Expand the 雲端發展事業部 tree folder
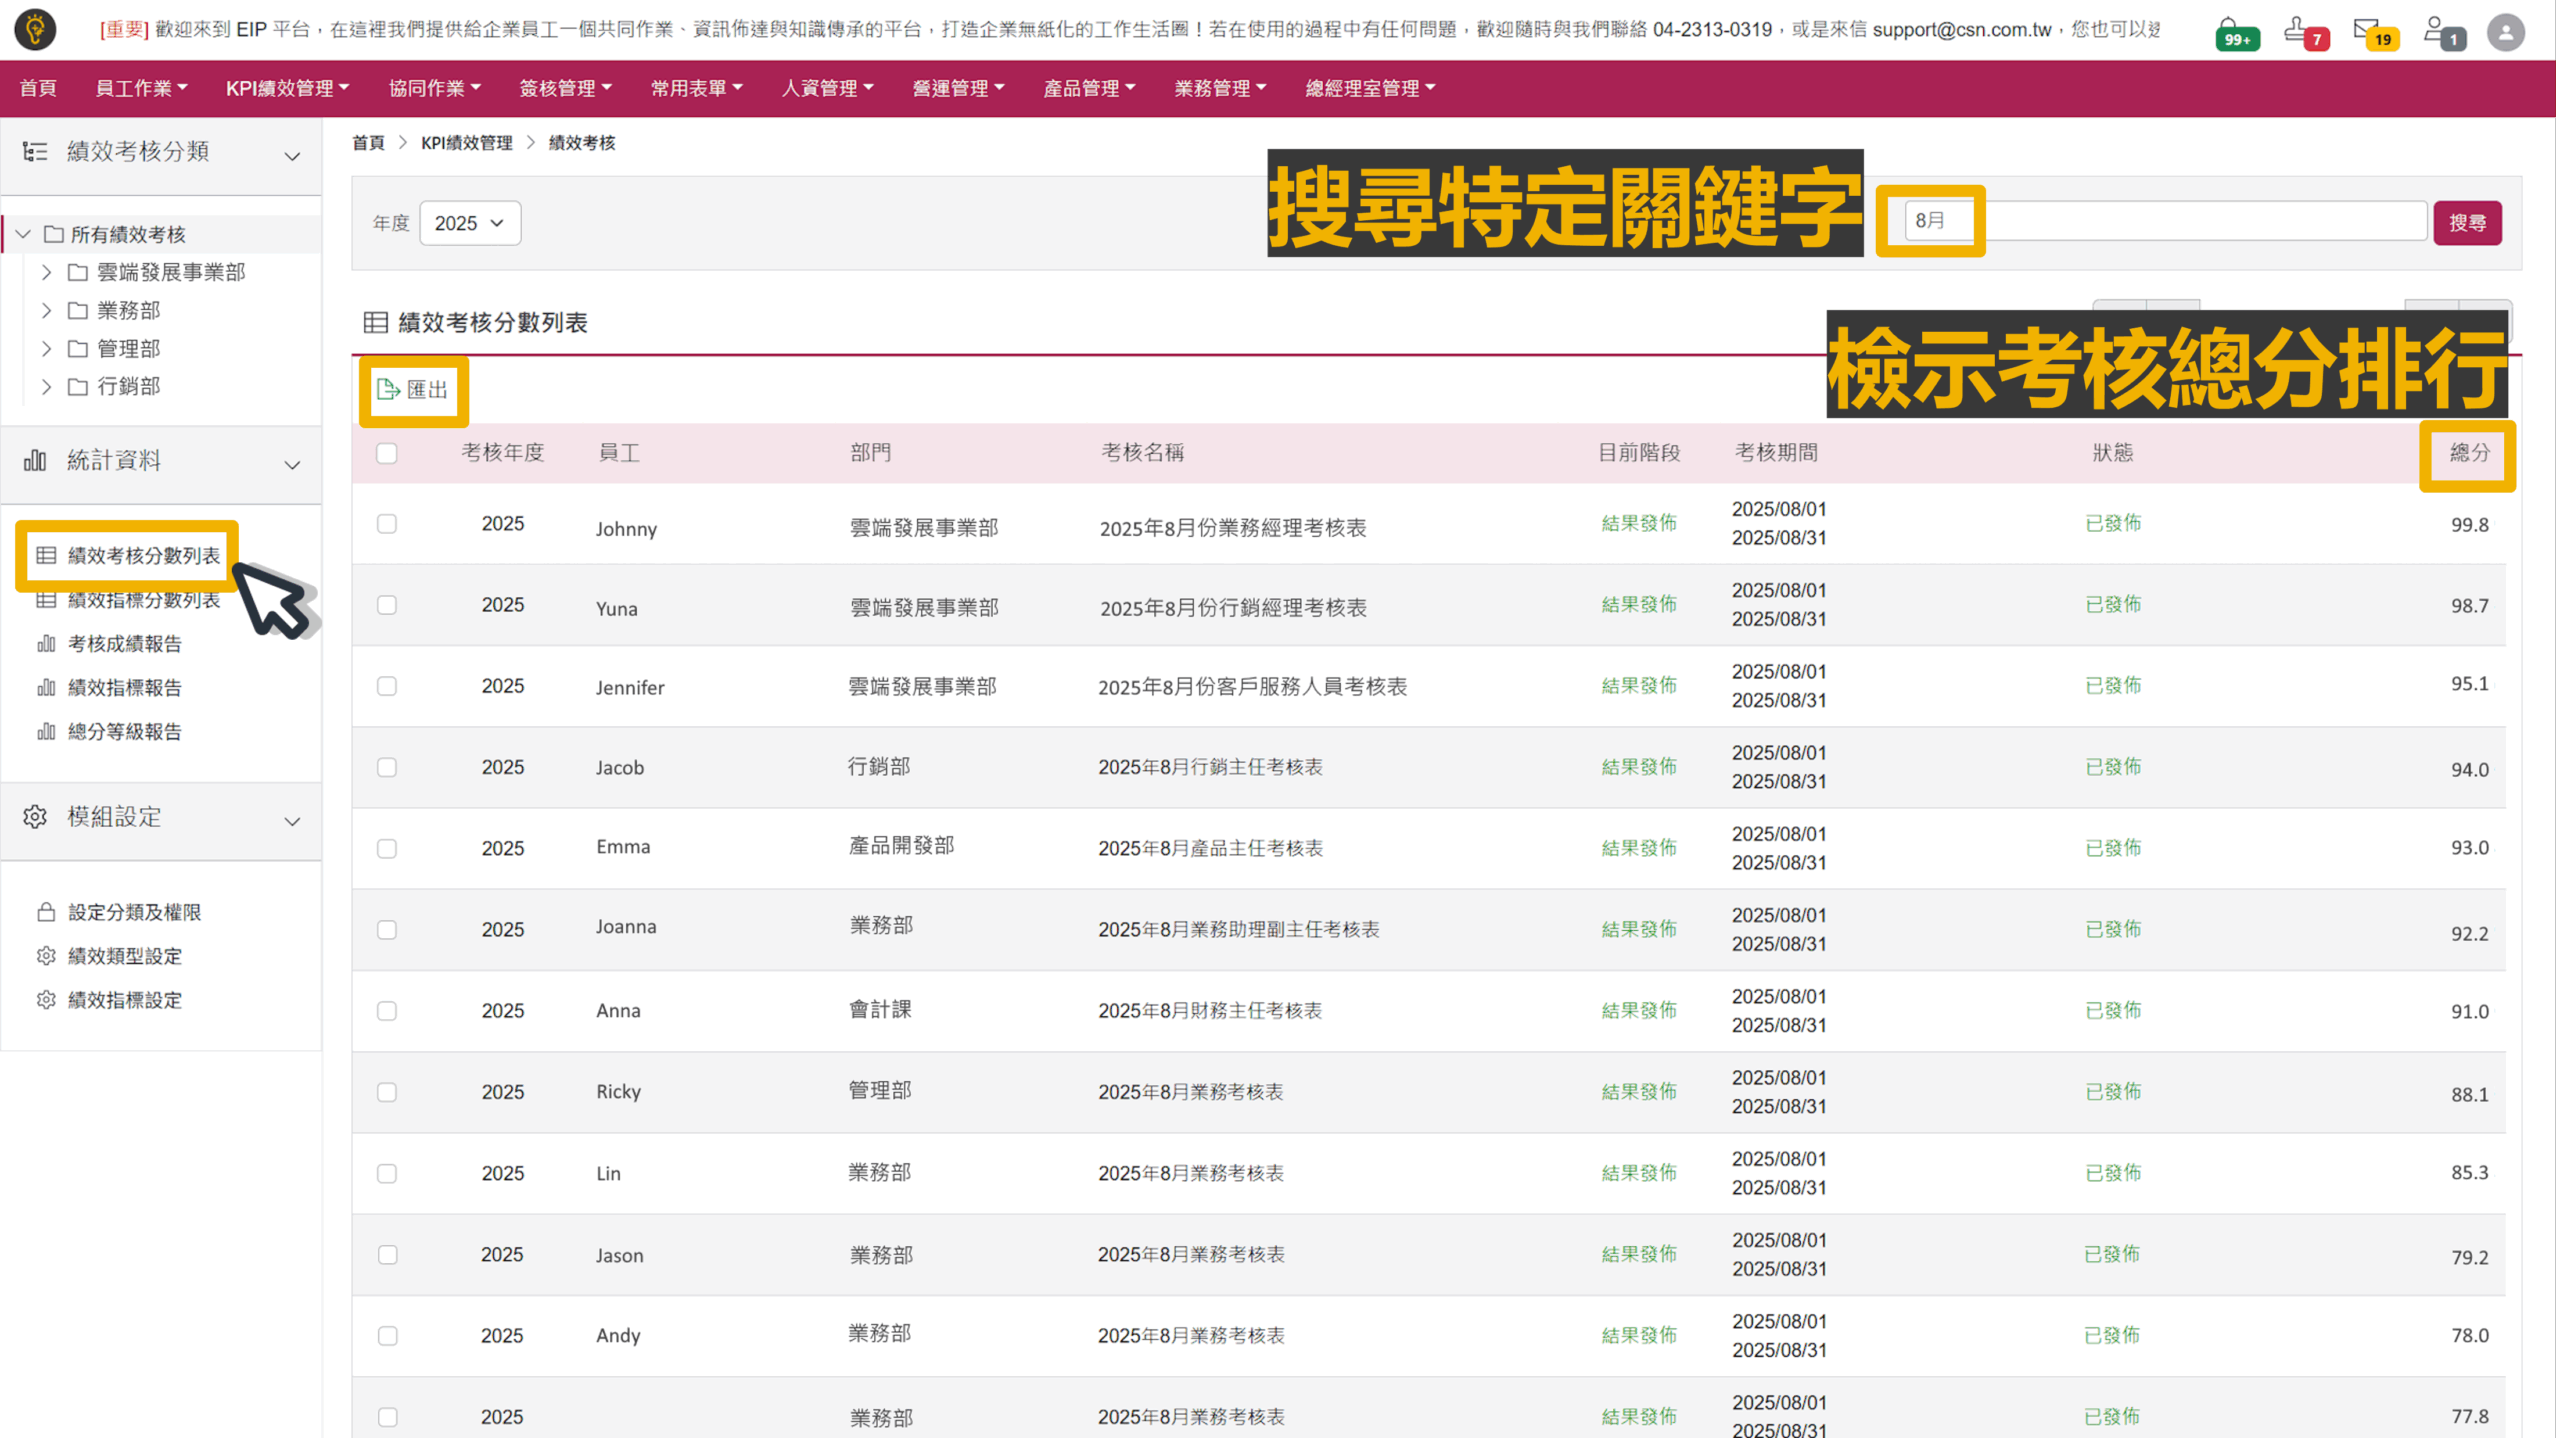The width and height of the screenshot is (2560, 1438). 46,272
